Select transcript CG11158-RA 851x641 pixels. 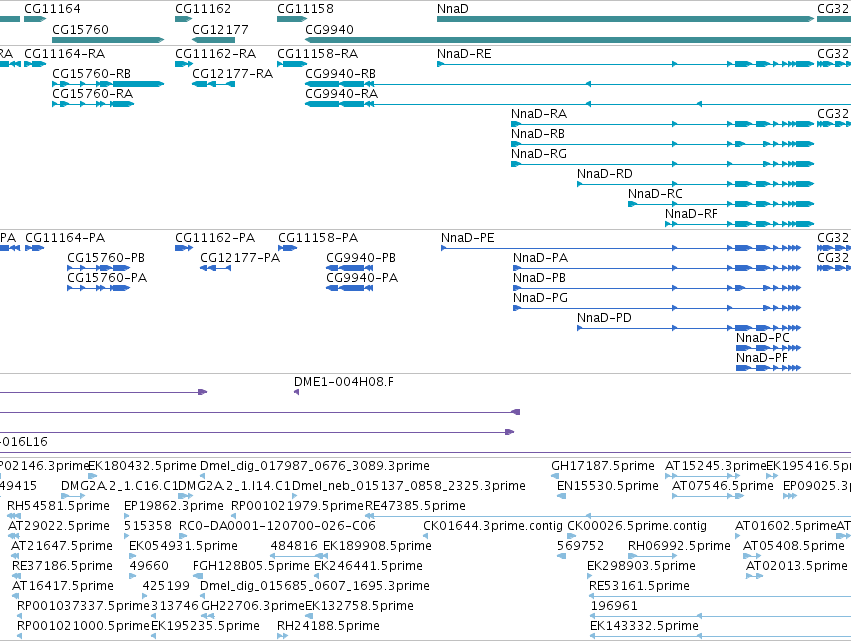(x=317, y=54)
